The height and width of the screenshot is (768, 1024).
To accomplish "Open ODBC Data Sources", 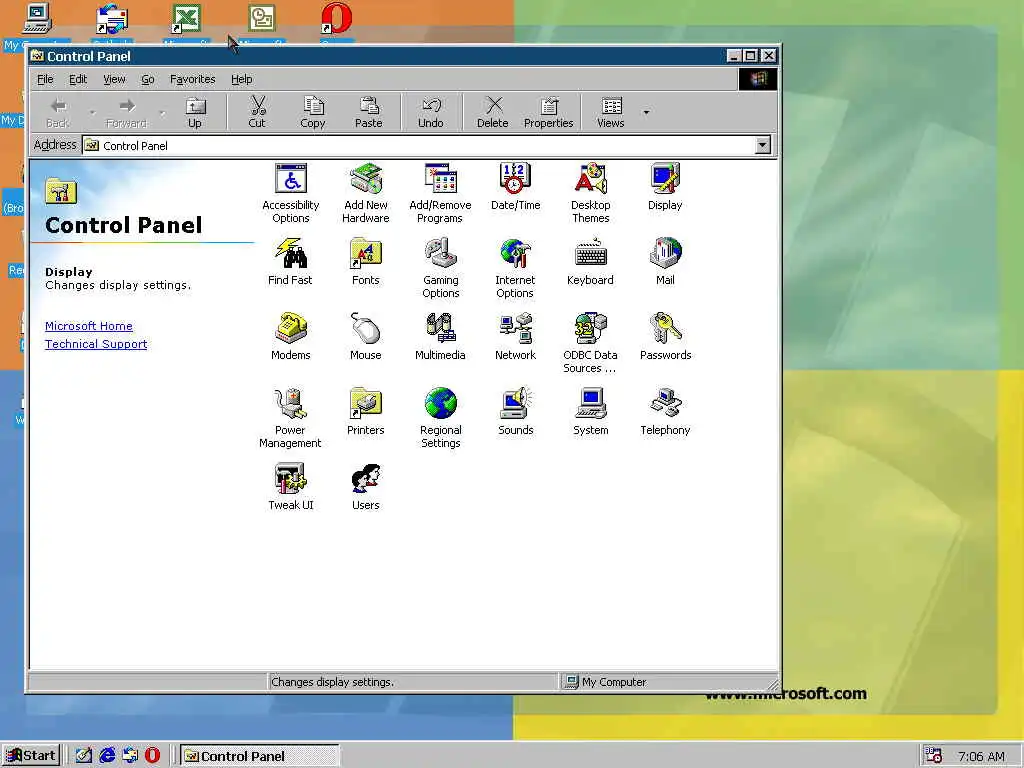I will pos(590,344).
